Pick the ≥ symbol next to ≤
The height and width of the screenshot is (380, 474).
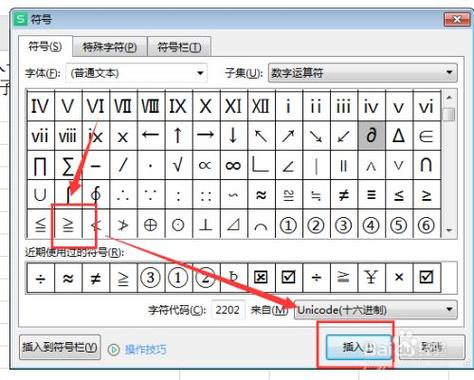pos(427,194)
